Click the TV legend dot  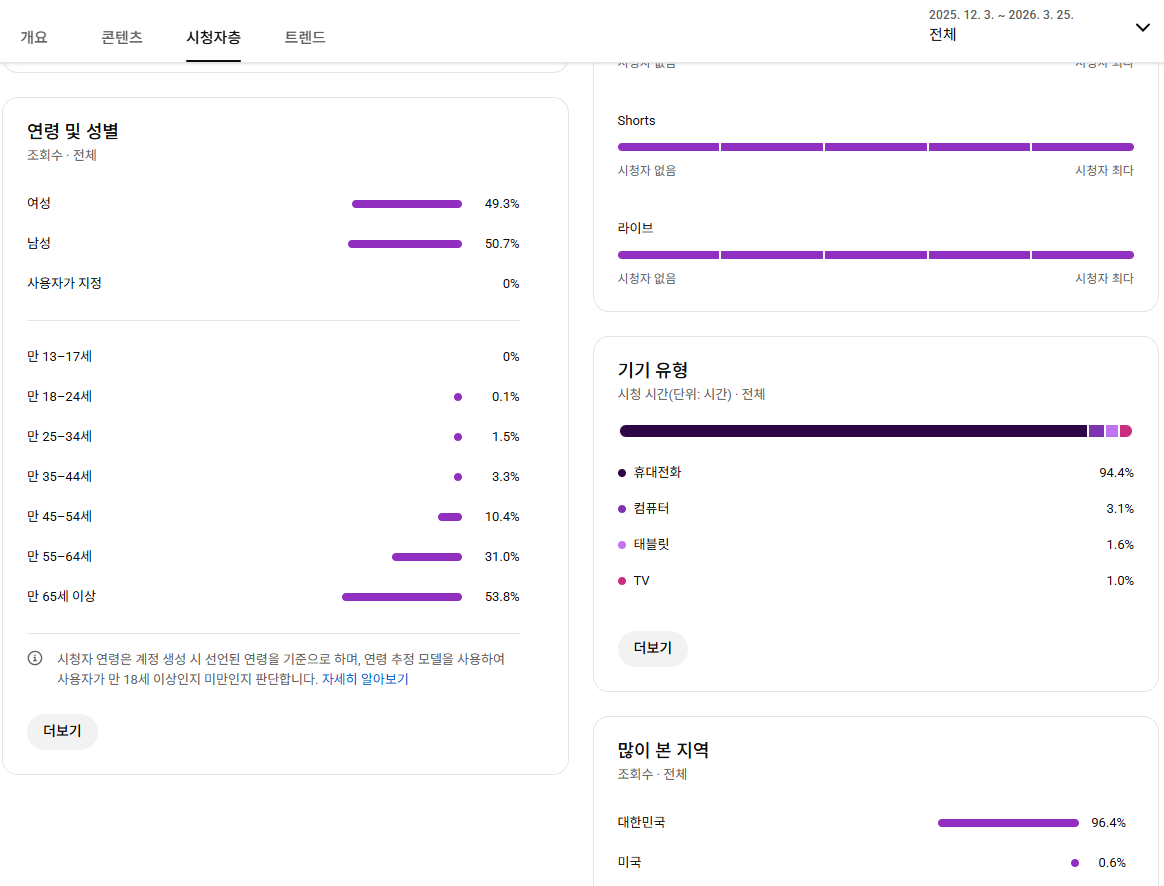pos(622,581)
